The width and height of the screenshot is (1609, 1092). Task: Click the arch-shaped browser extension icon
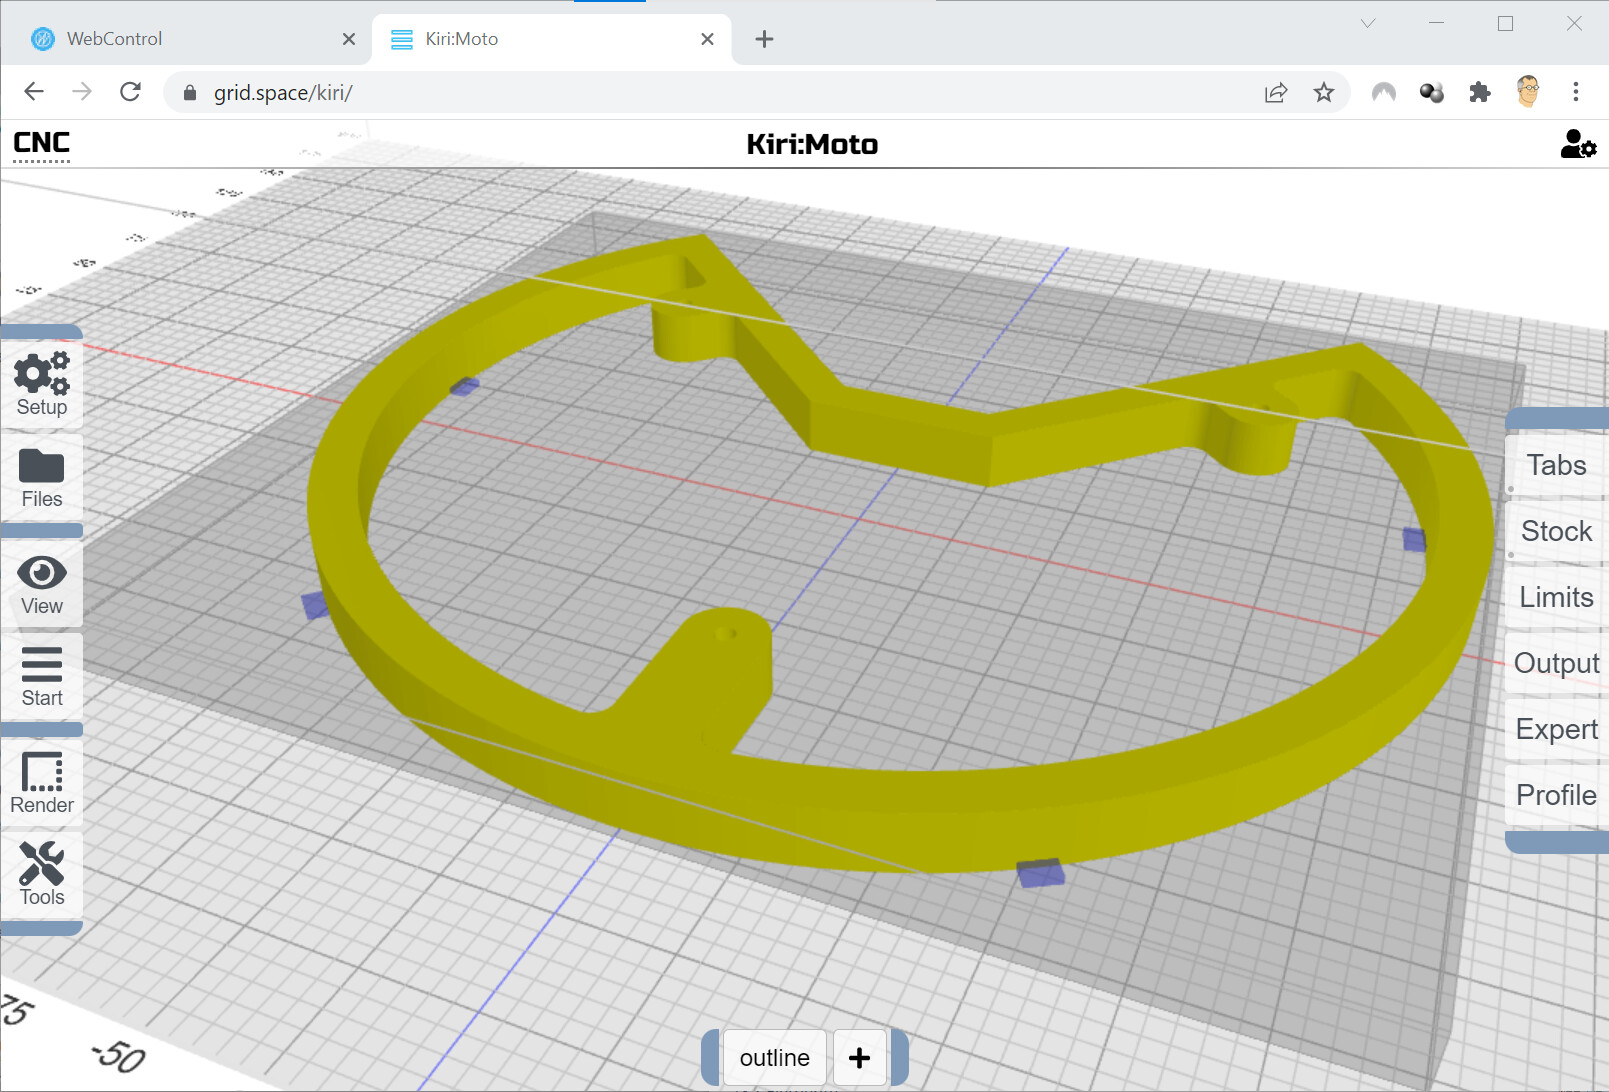[1384, 93]
